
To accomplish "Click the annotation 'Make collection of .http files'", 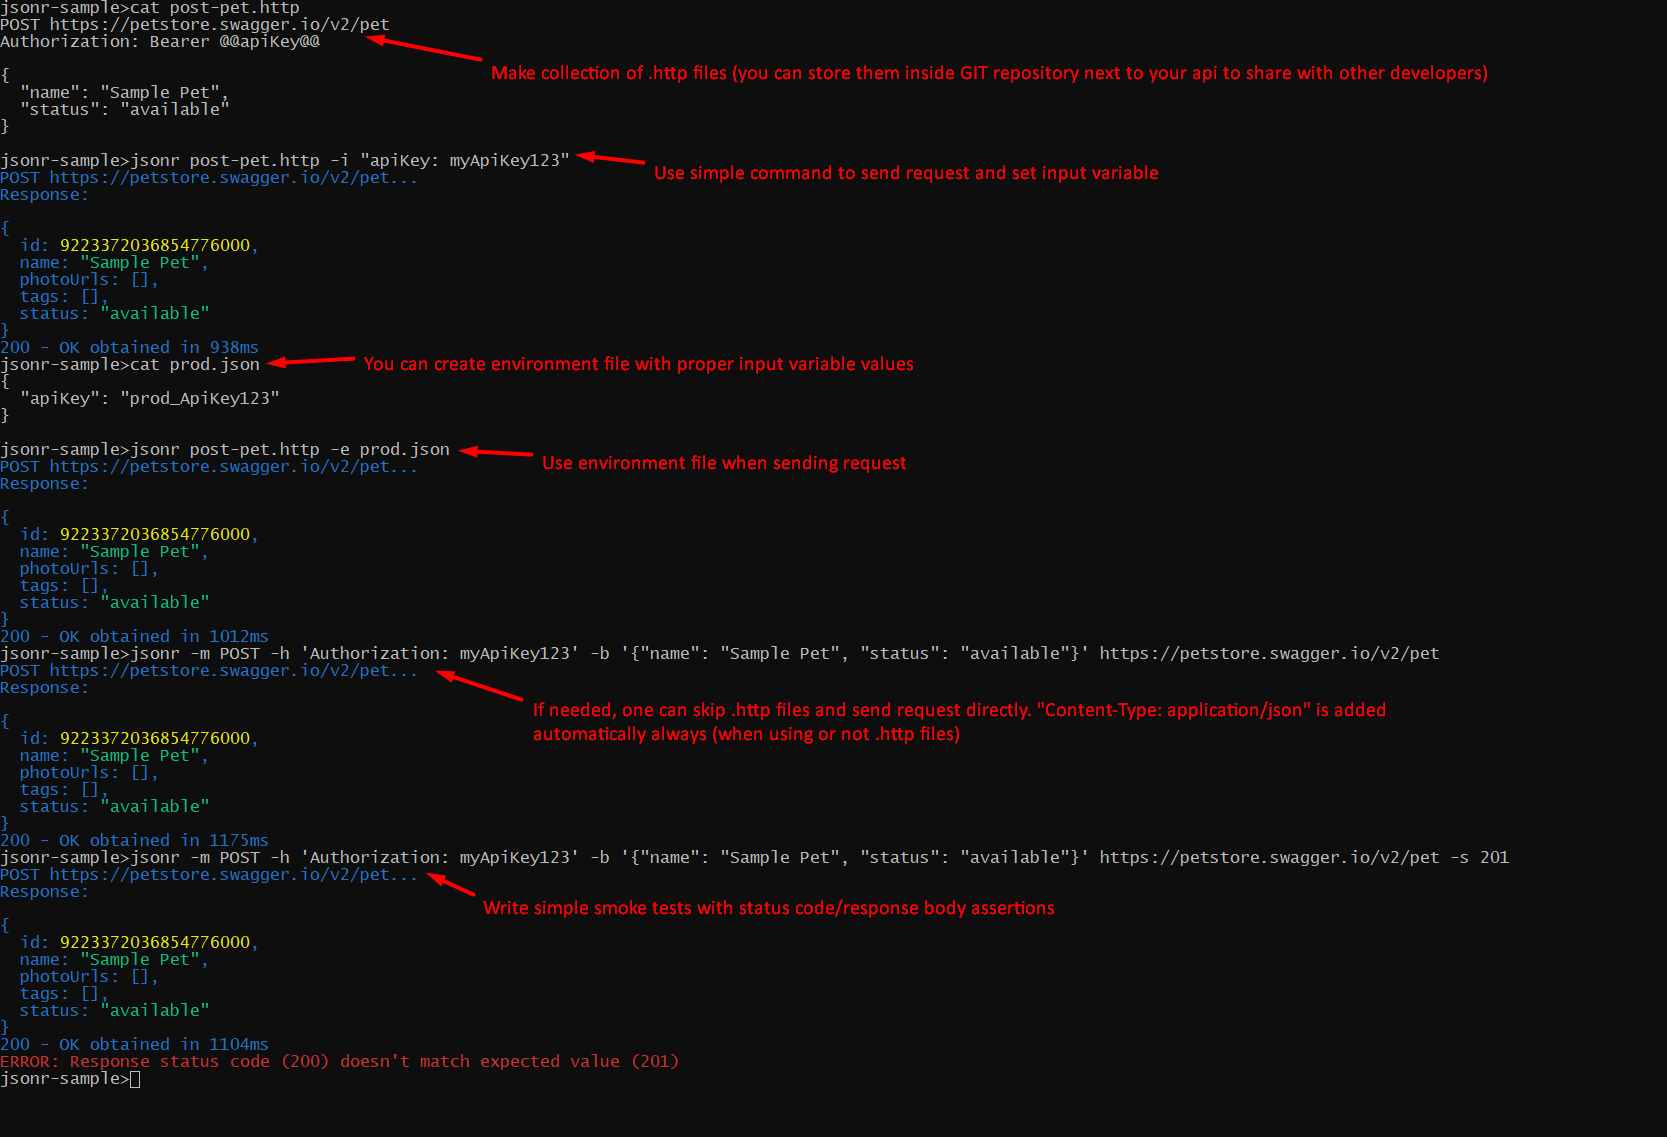I will [x=989, y=73].
